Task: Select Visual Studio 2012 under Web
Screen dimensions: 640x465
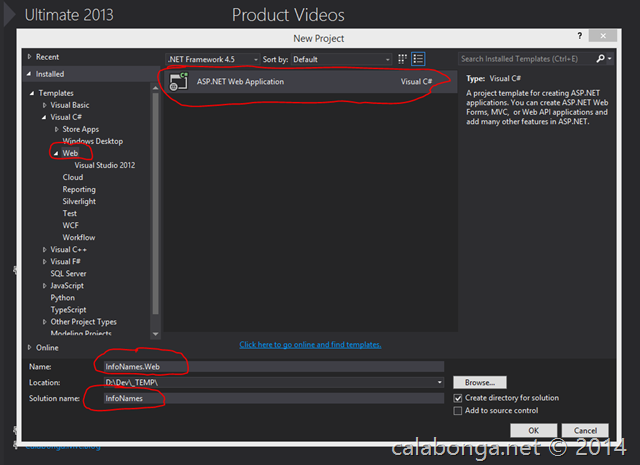Action: (104, 165)
